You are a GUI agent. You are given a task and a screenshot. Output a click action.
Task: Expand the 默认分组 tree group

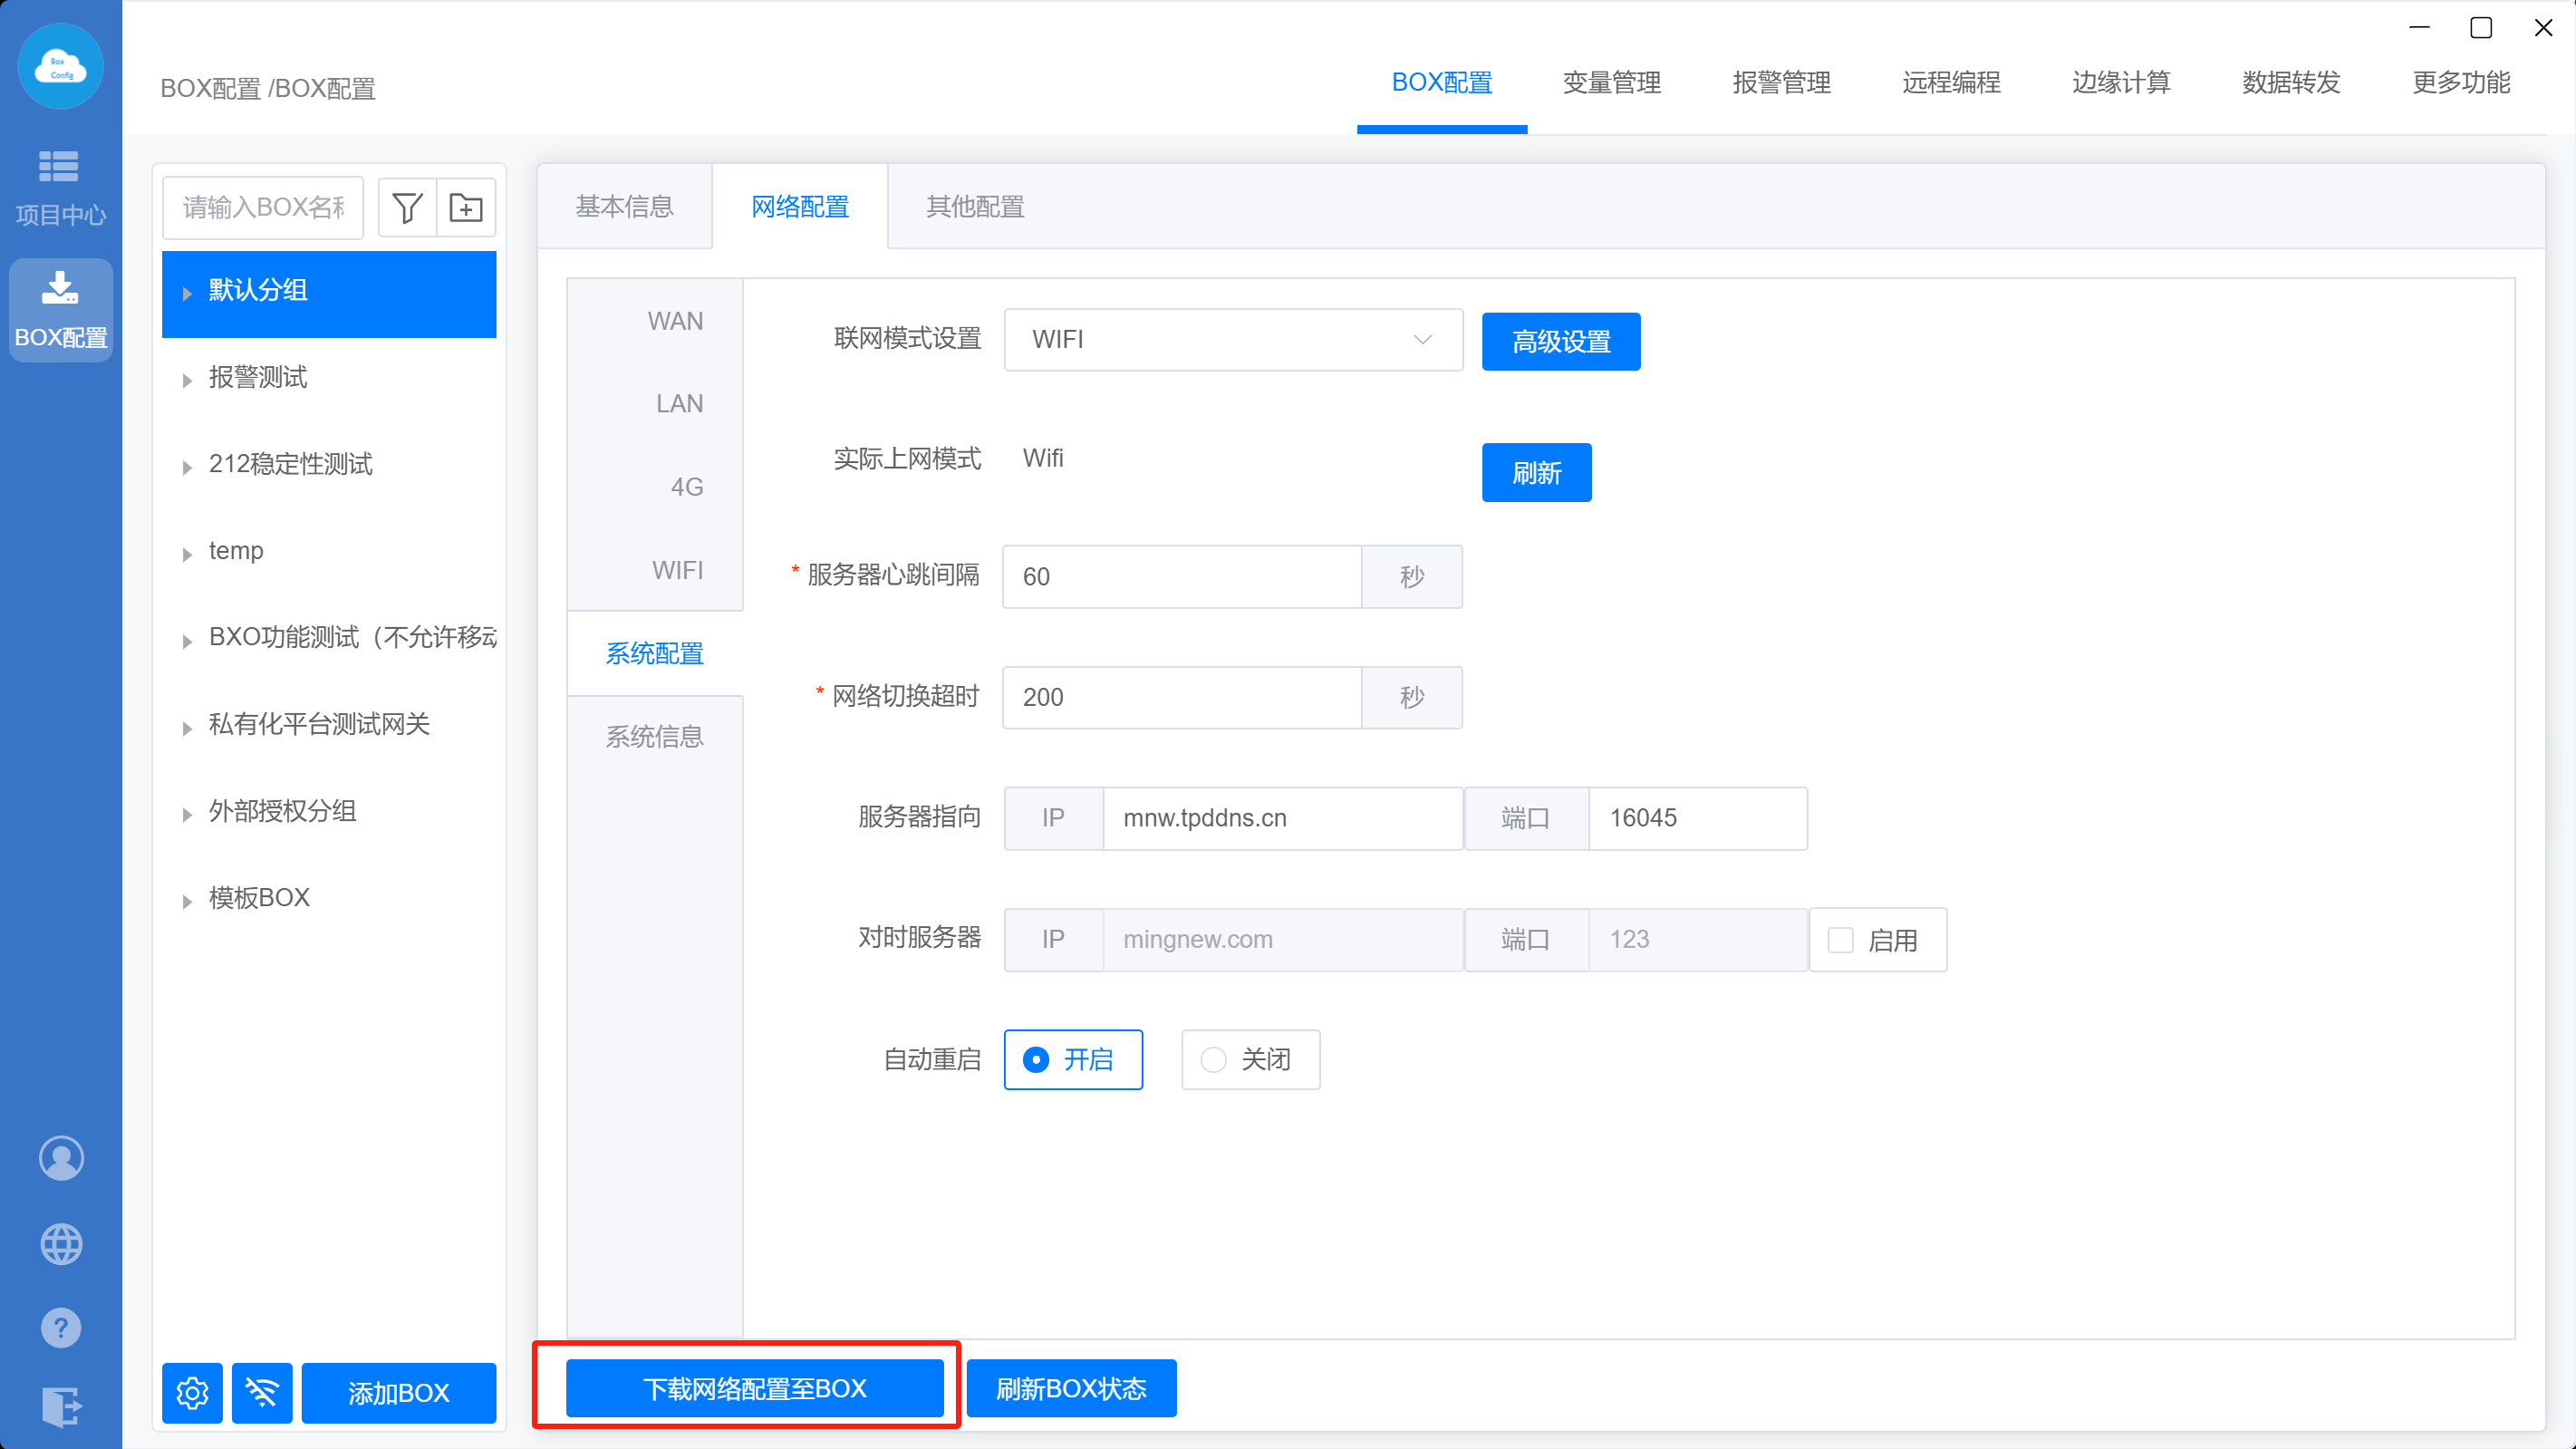coord(187,293)
